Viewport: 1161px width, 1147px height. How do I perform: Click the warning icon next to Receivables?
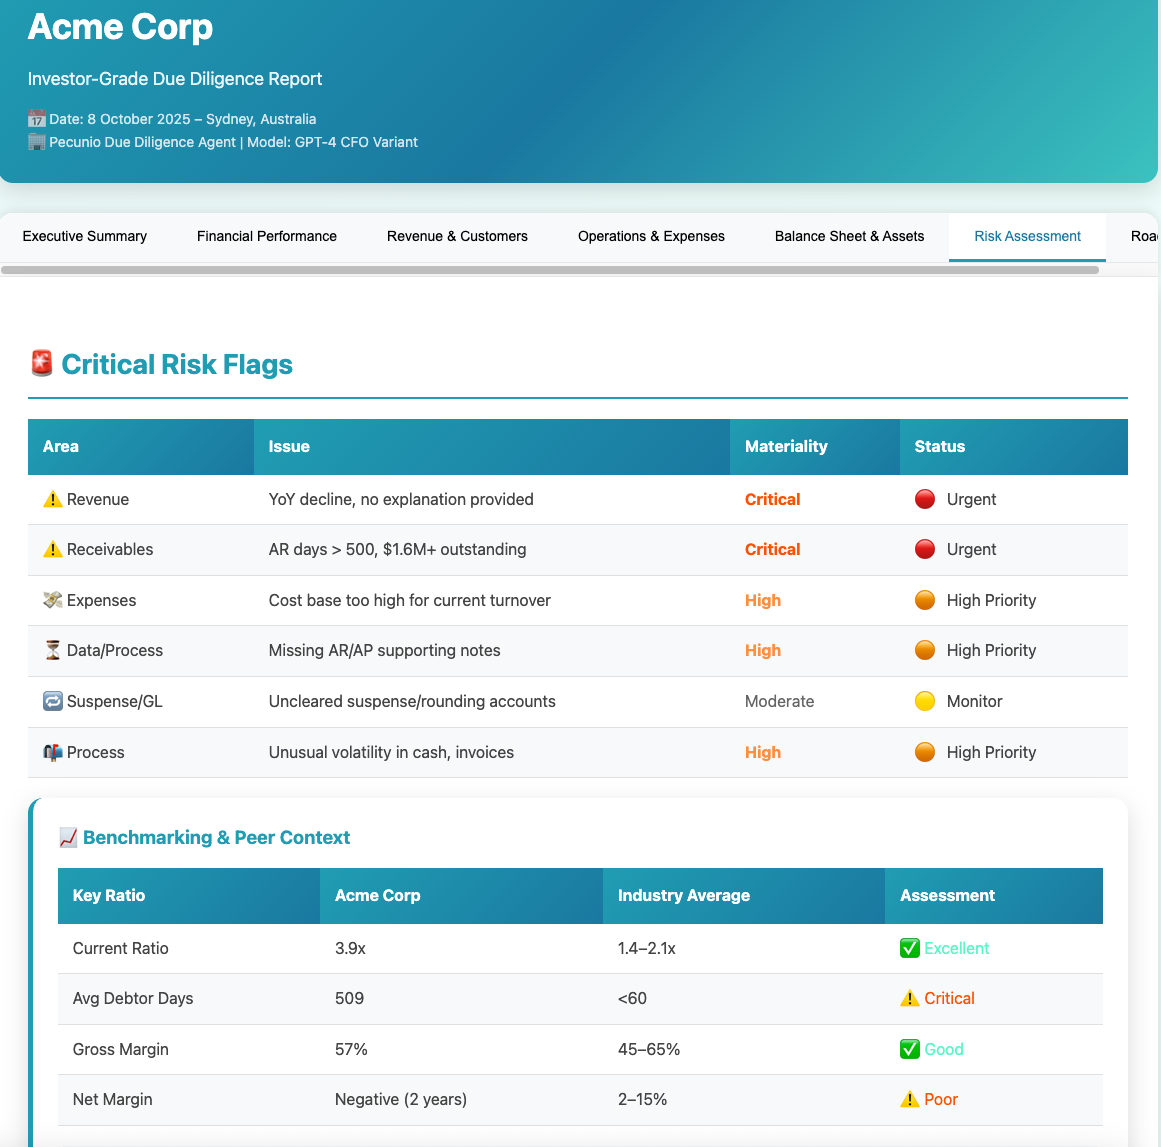click(x=53, y=550)
